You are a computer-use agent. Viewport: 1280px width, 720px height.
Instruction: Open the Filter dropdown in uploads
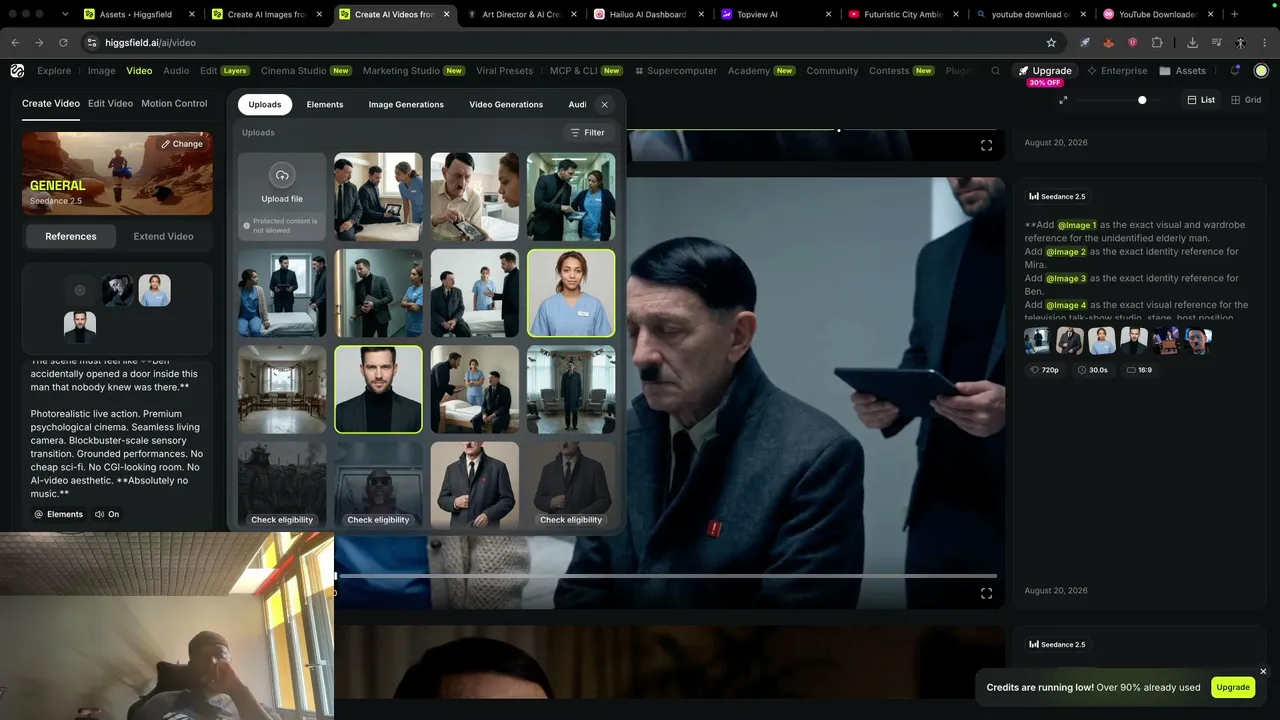[x=587, y=132]
